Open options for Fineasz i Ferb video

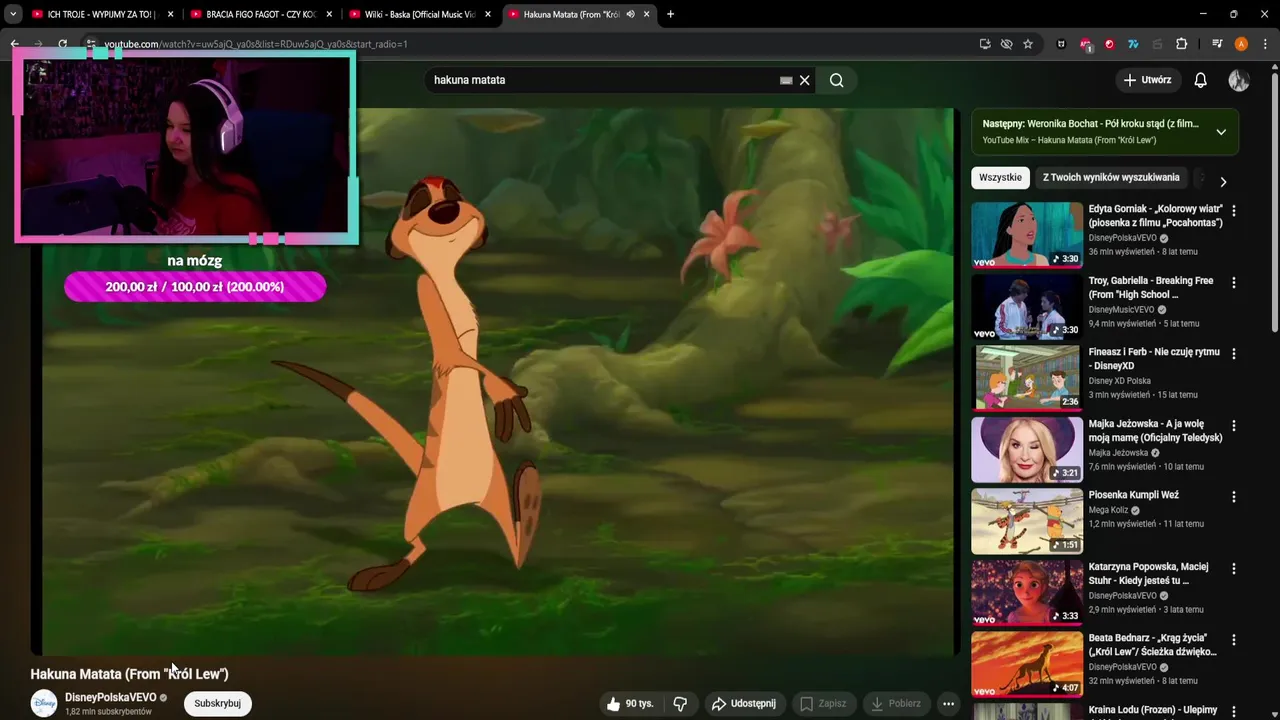1234,354
